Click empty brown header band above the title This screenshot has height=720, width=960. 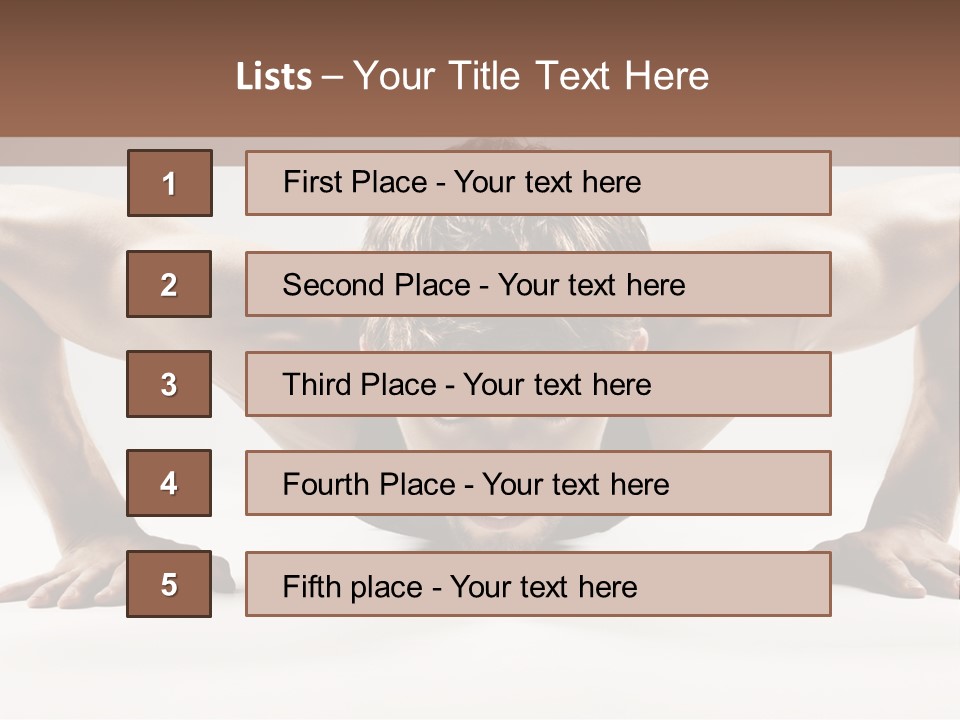point(480,25)
